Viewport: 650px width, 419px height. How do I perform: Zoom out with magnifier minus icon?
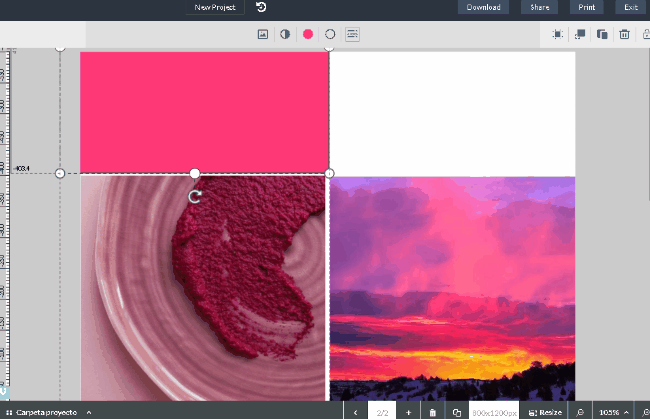[580, 412]
